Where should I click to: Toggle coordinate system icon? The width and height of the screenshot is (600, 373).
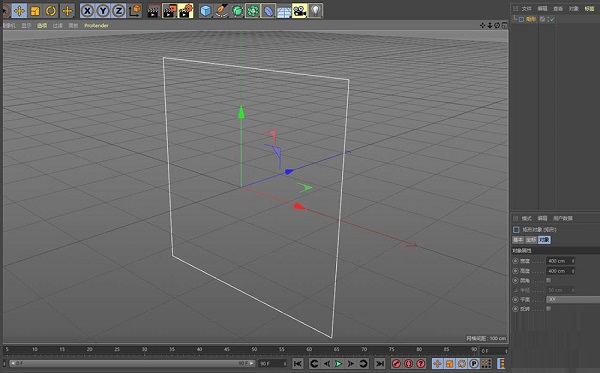(x=135, y=11)
